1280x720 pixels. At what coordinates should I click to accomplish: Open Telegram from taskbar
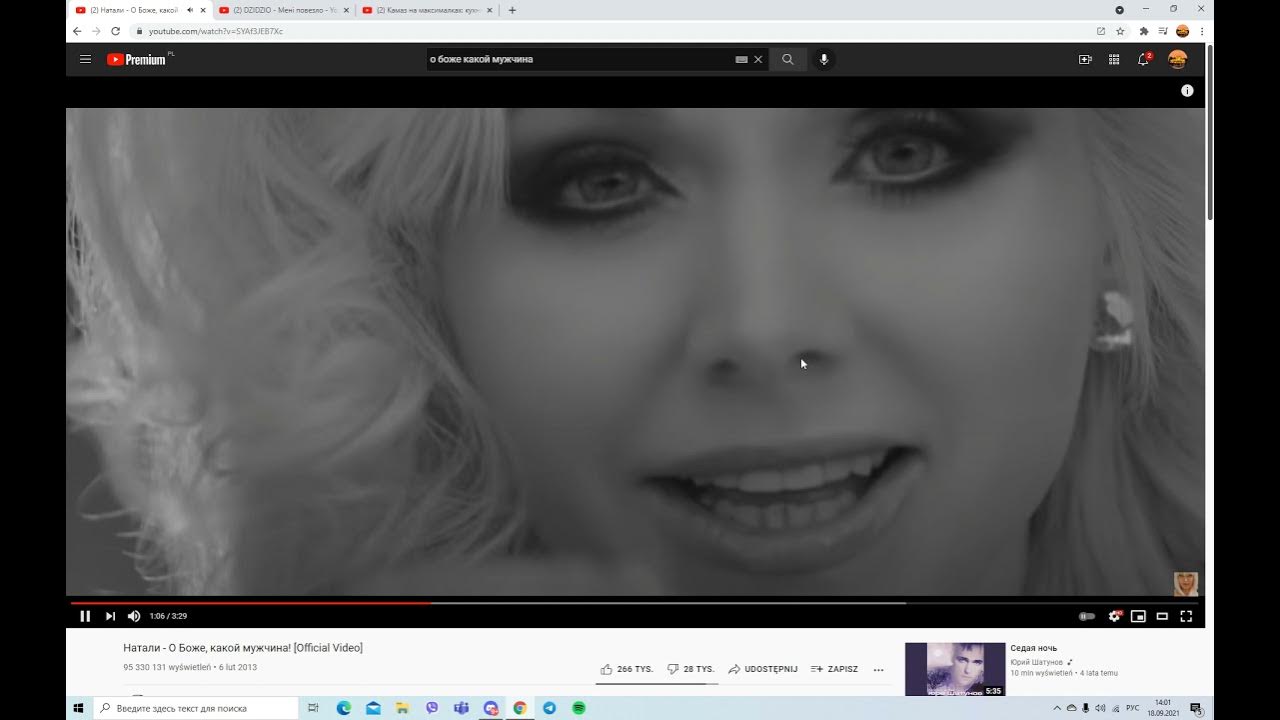[x=549, y=708]
